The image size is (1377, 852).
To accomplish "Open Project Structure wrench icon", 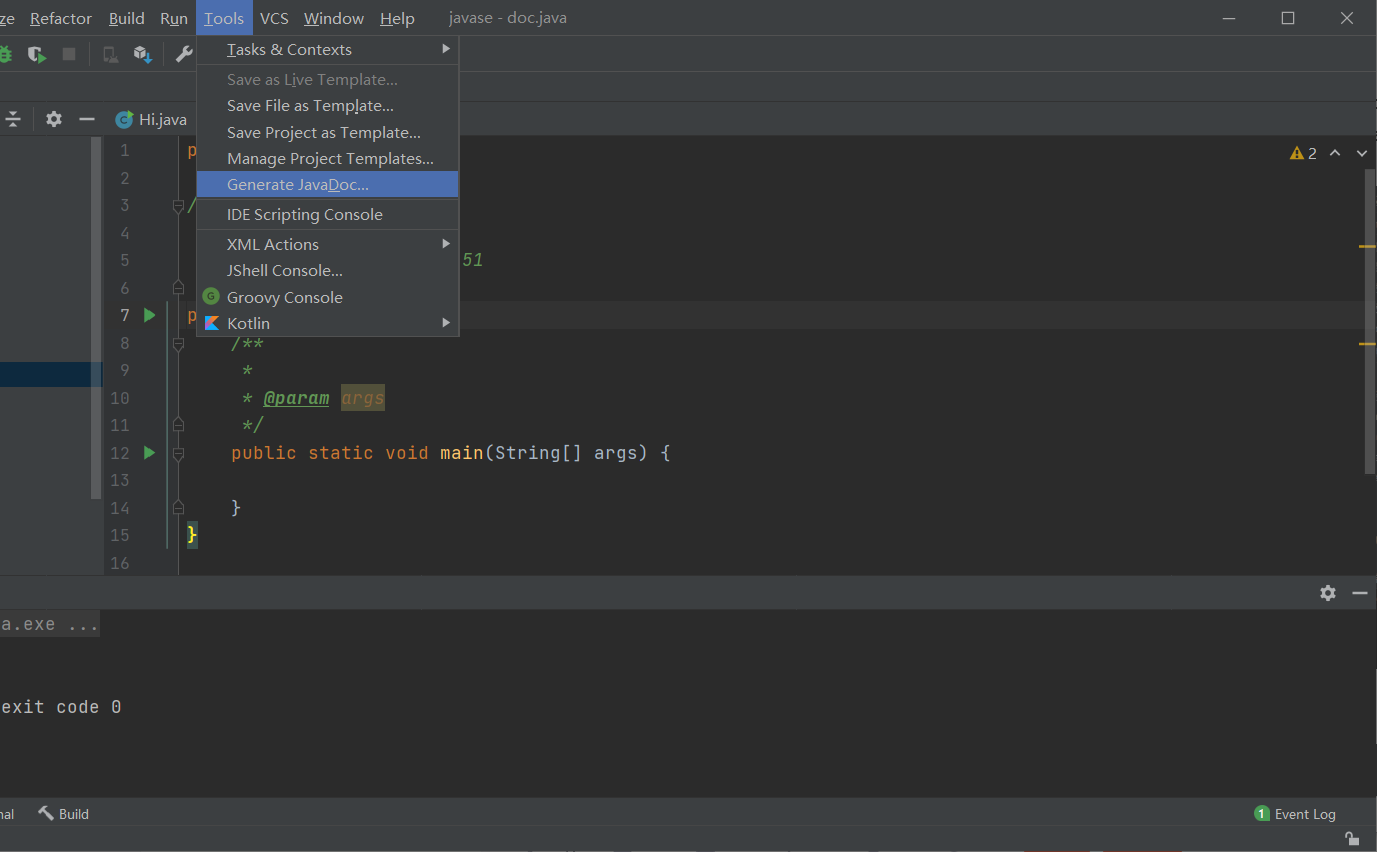I will (184, 54).
